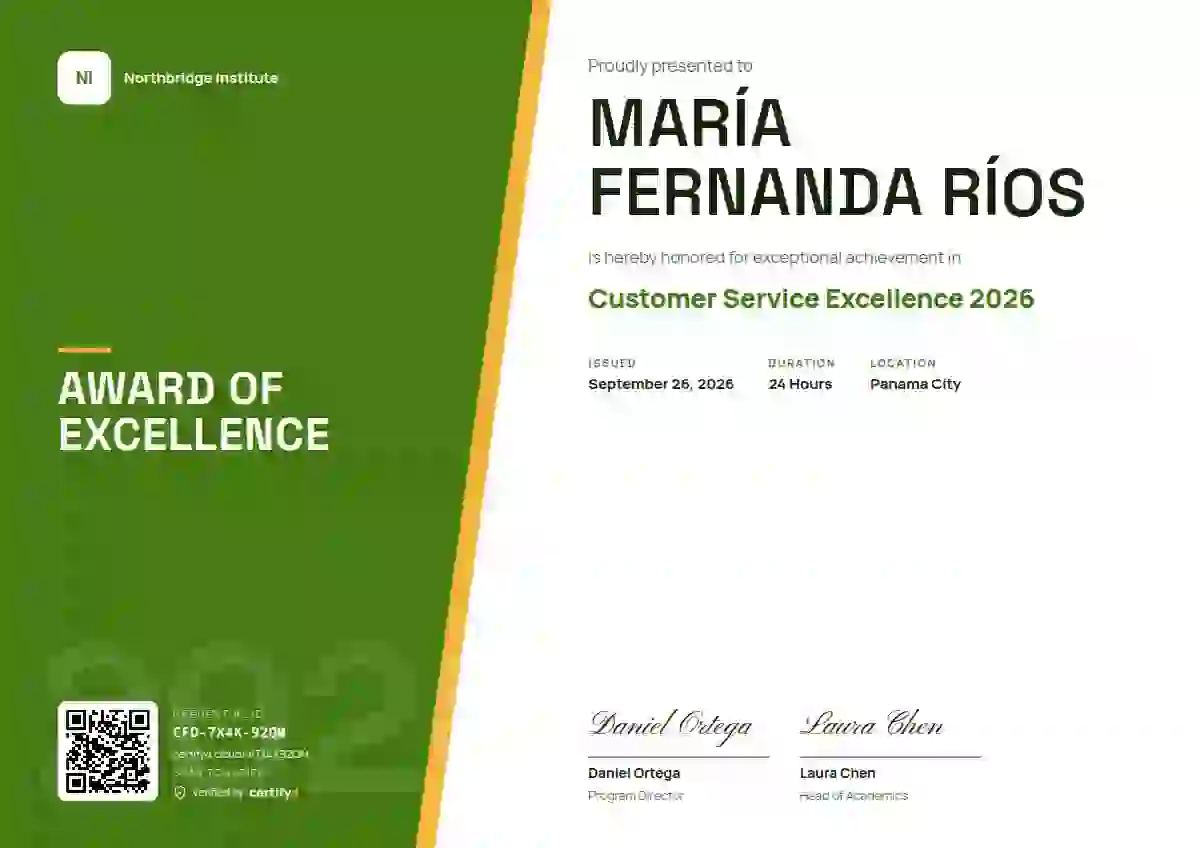1200x848 pixels.
Task: Select the 'Northbridge Institute' name
Action: [201, 78]
